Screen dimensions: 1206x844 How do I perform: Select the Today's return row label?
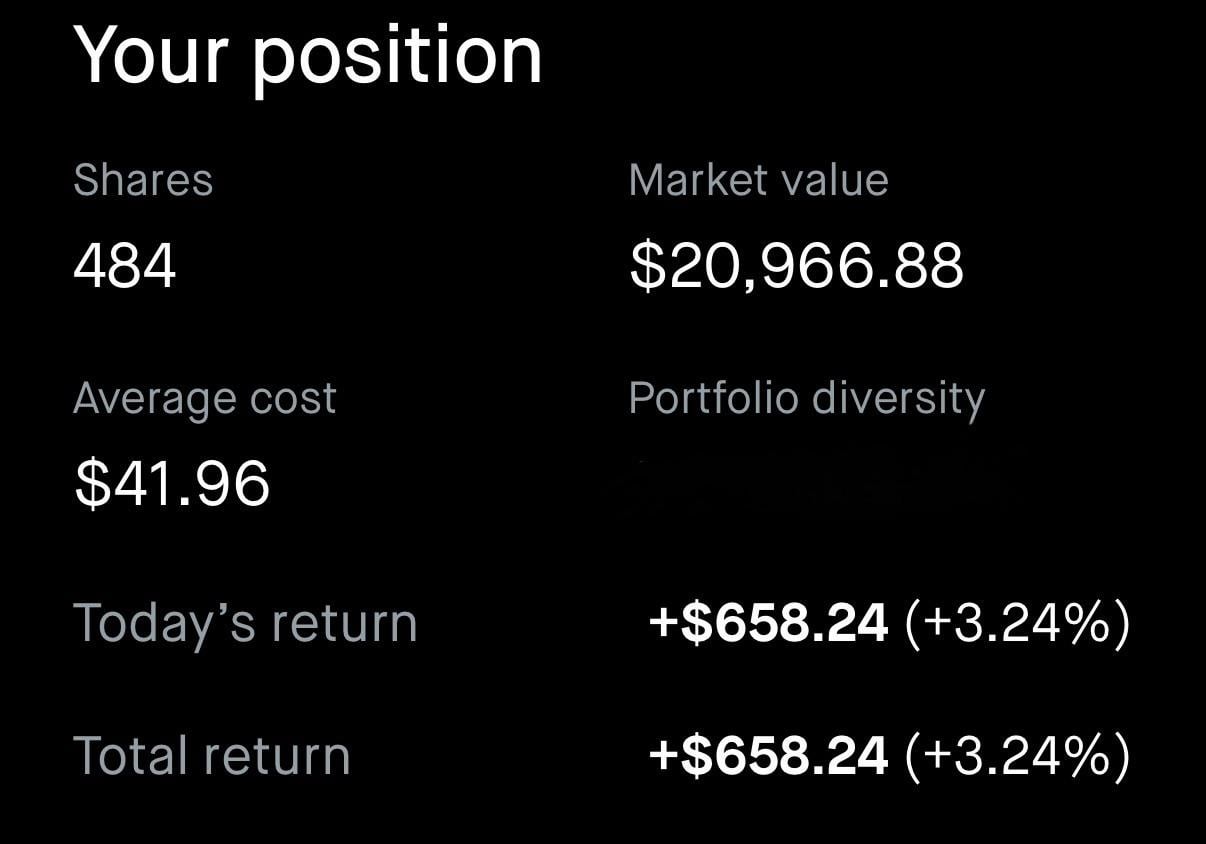tap(245, 623)
